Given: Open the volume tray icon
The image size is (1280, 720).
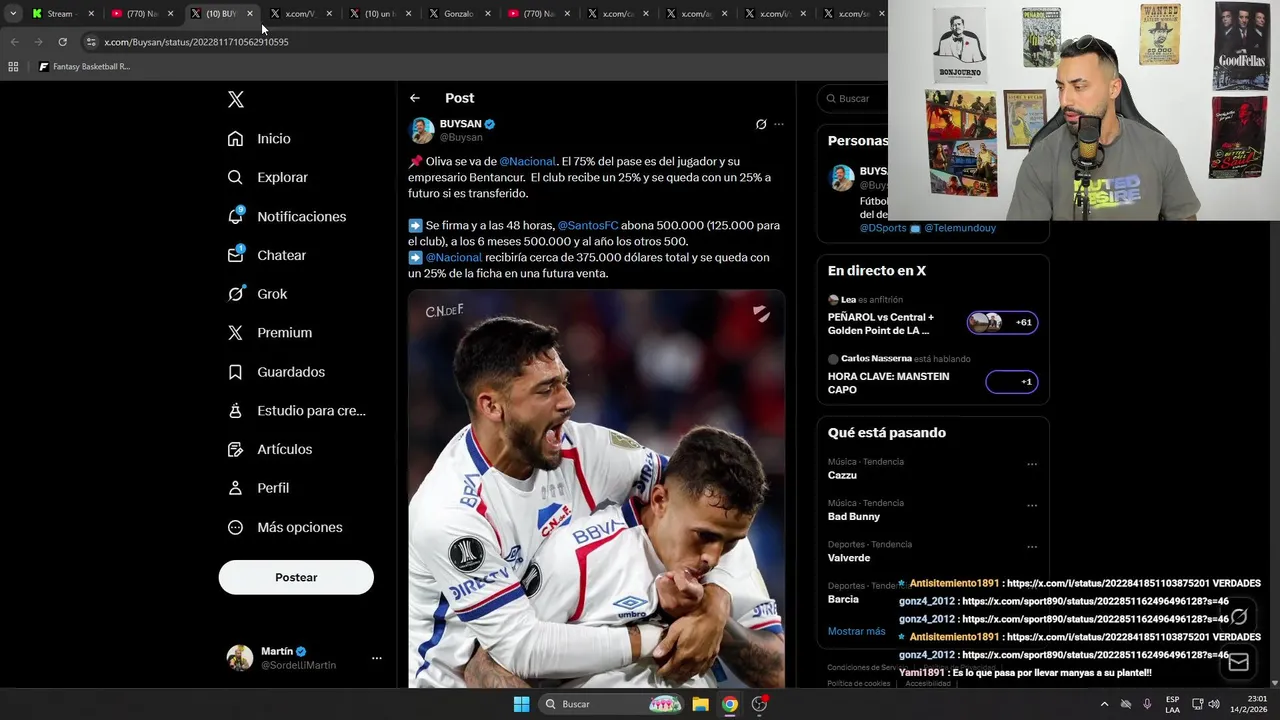Looking at the screenshot, I should coord(1214,704).
